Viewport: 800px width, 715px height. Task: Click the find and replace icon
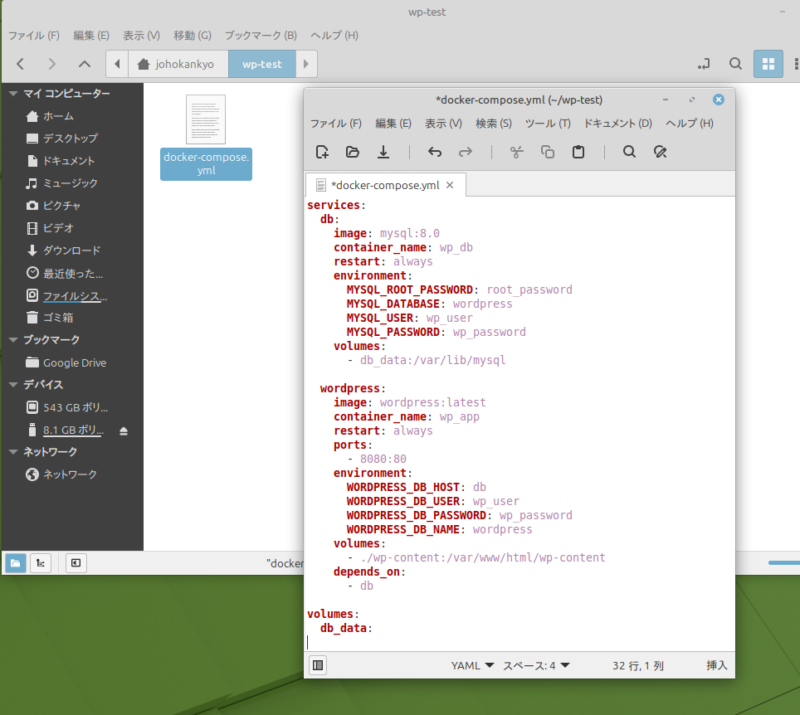(x=660, y=152)
